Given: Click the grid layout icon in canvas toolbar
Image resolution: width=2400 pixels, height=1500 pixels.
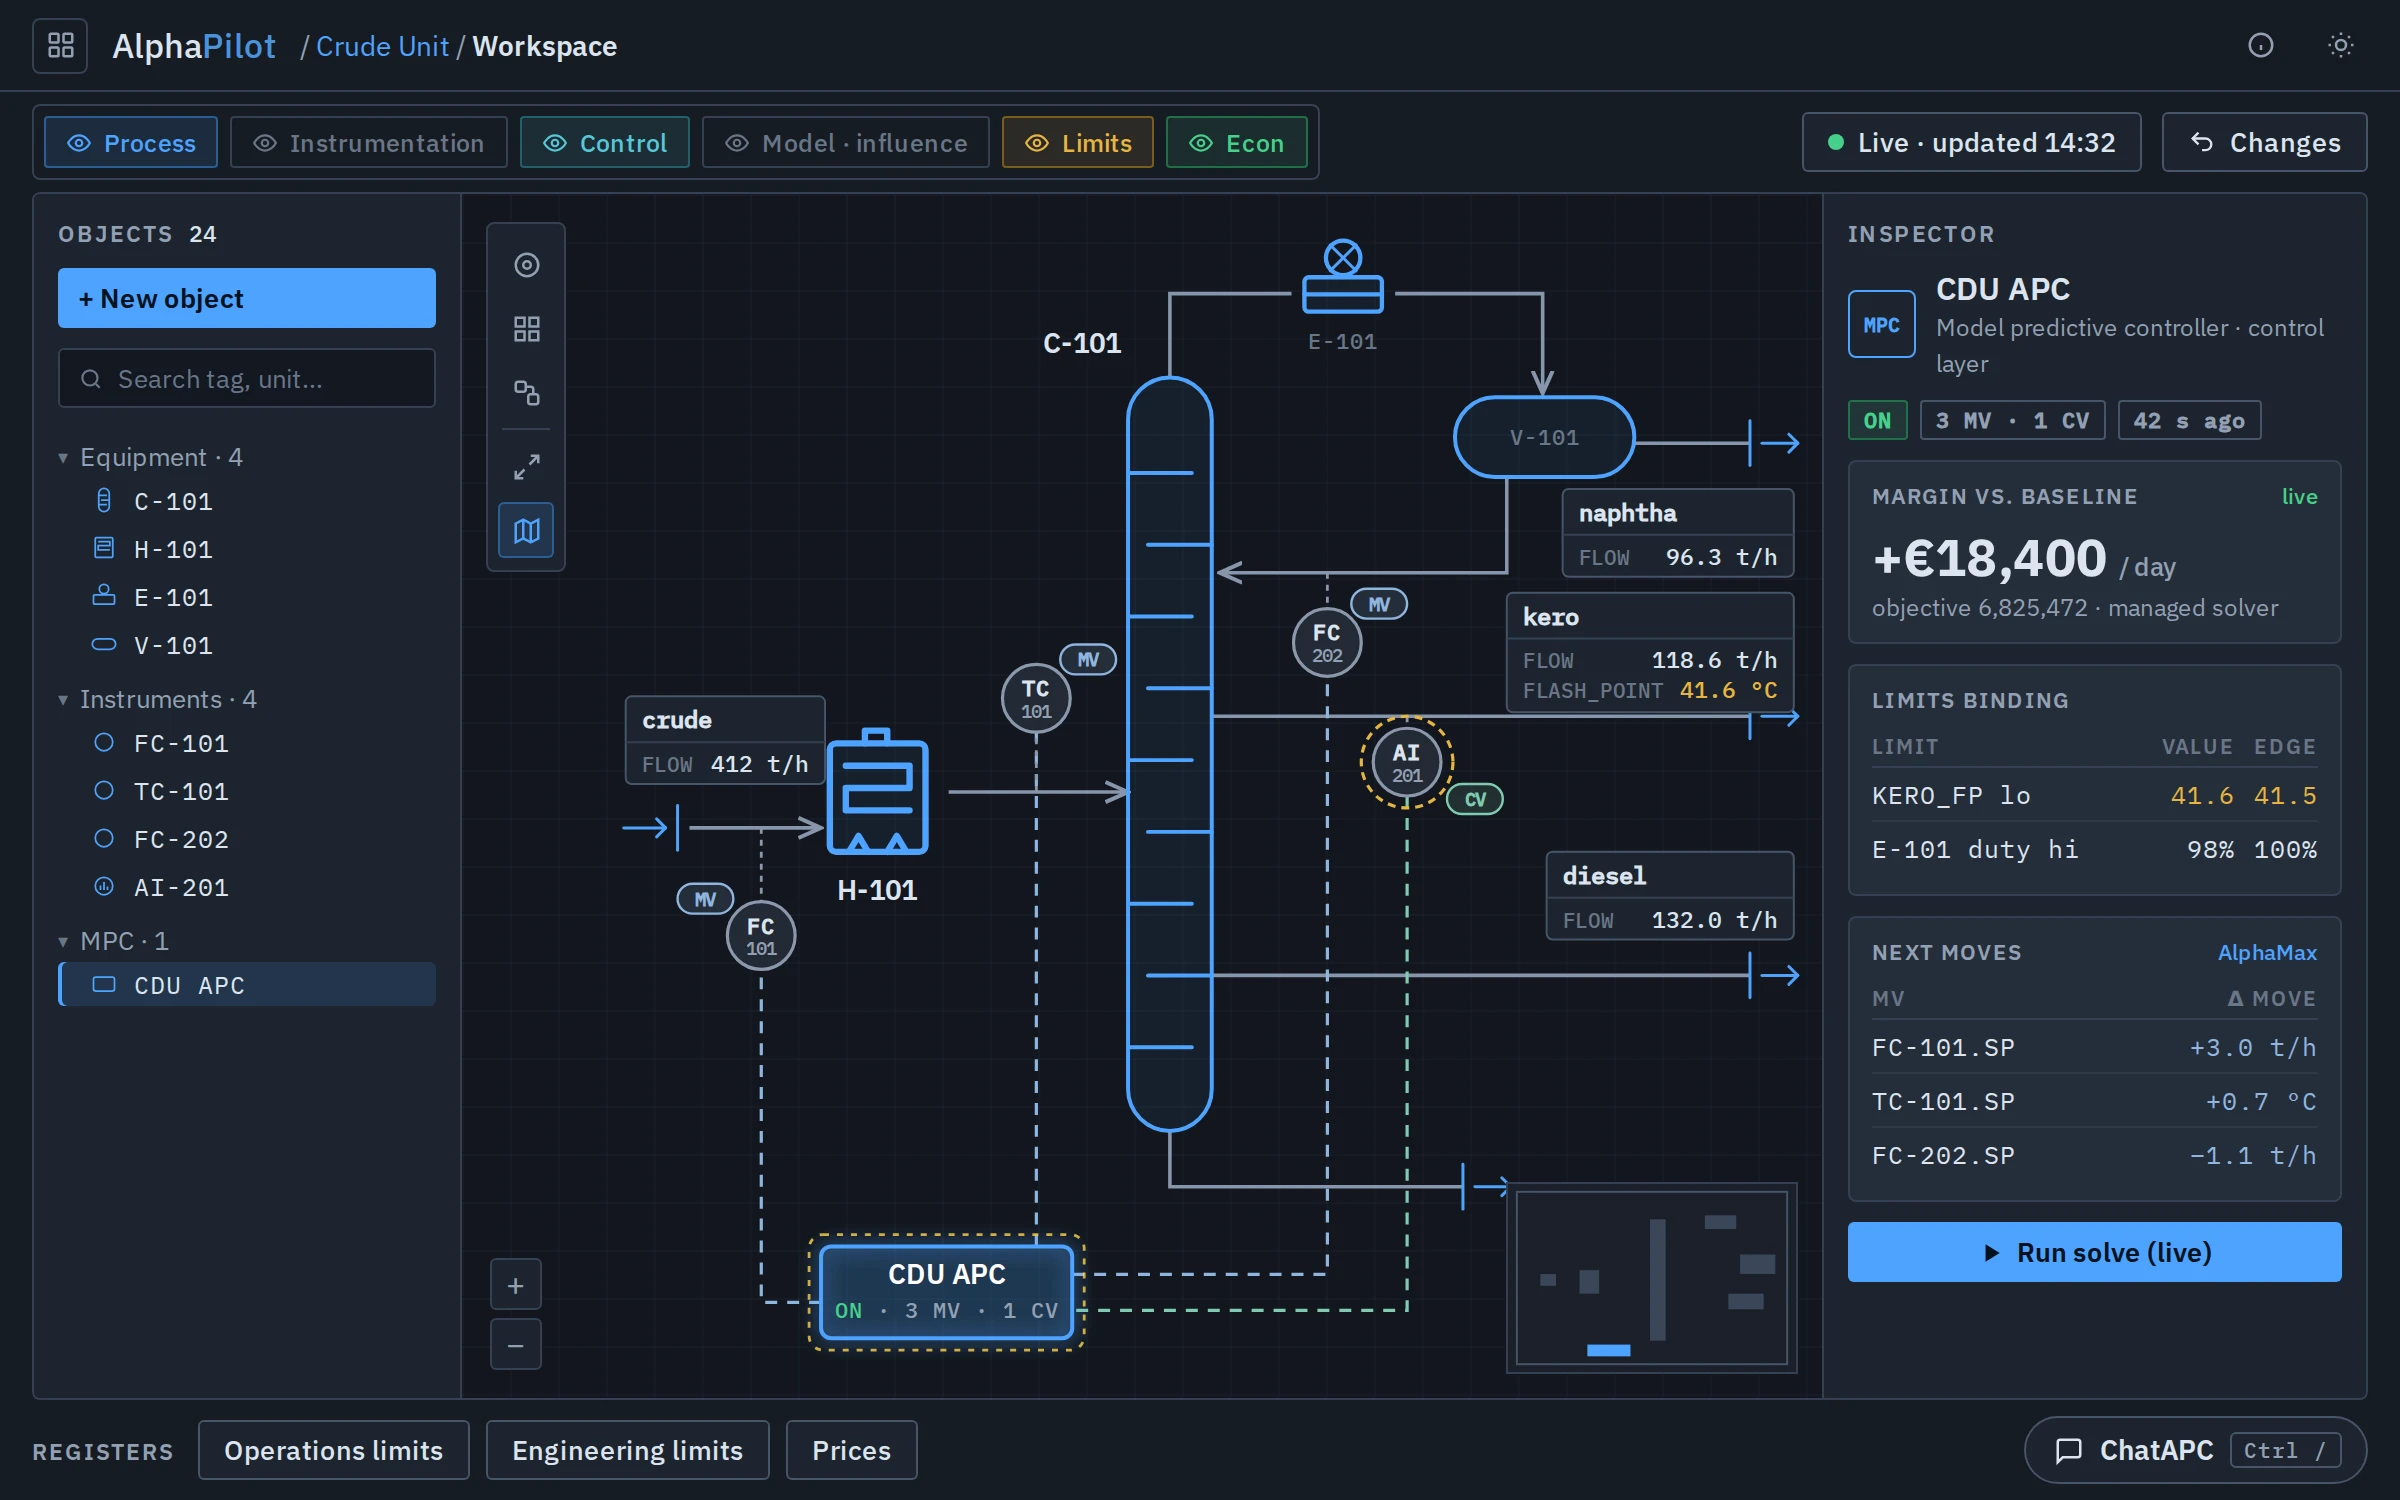Looking at the screenshot, I should (x=527, y=329).
